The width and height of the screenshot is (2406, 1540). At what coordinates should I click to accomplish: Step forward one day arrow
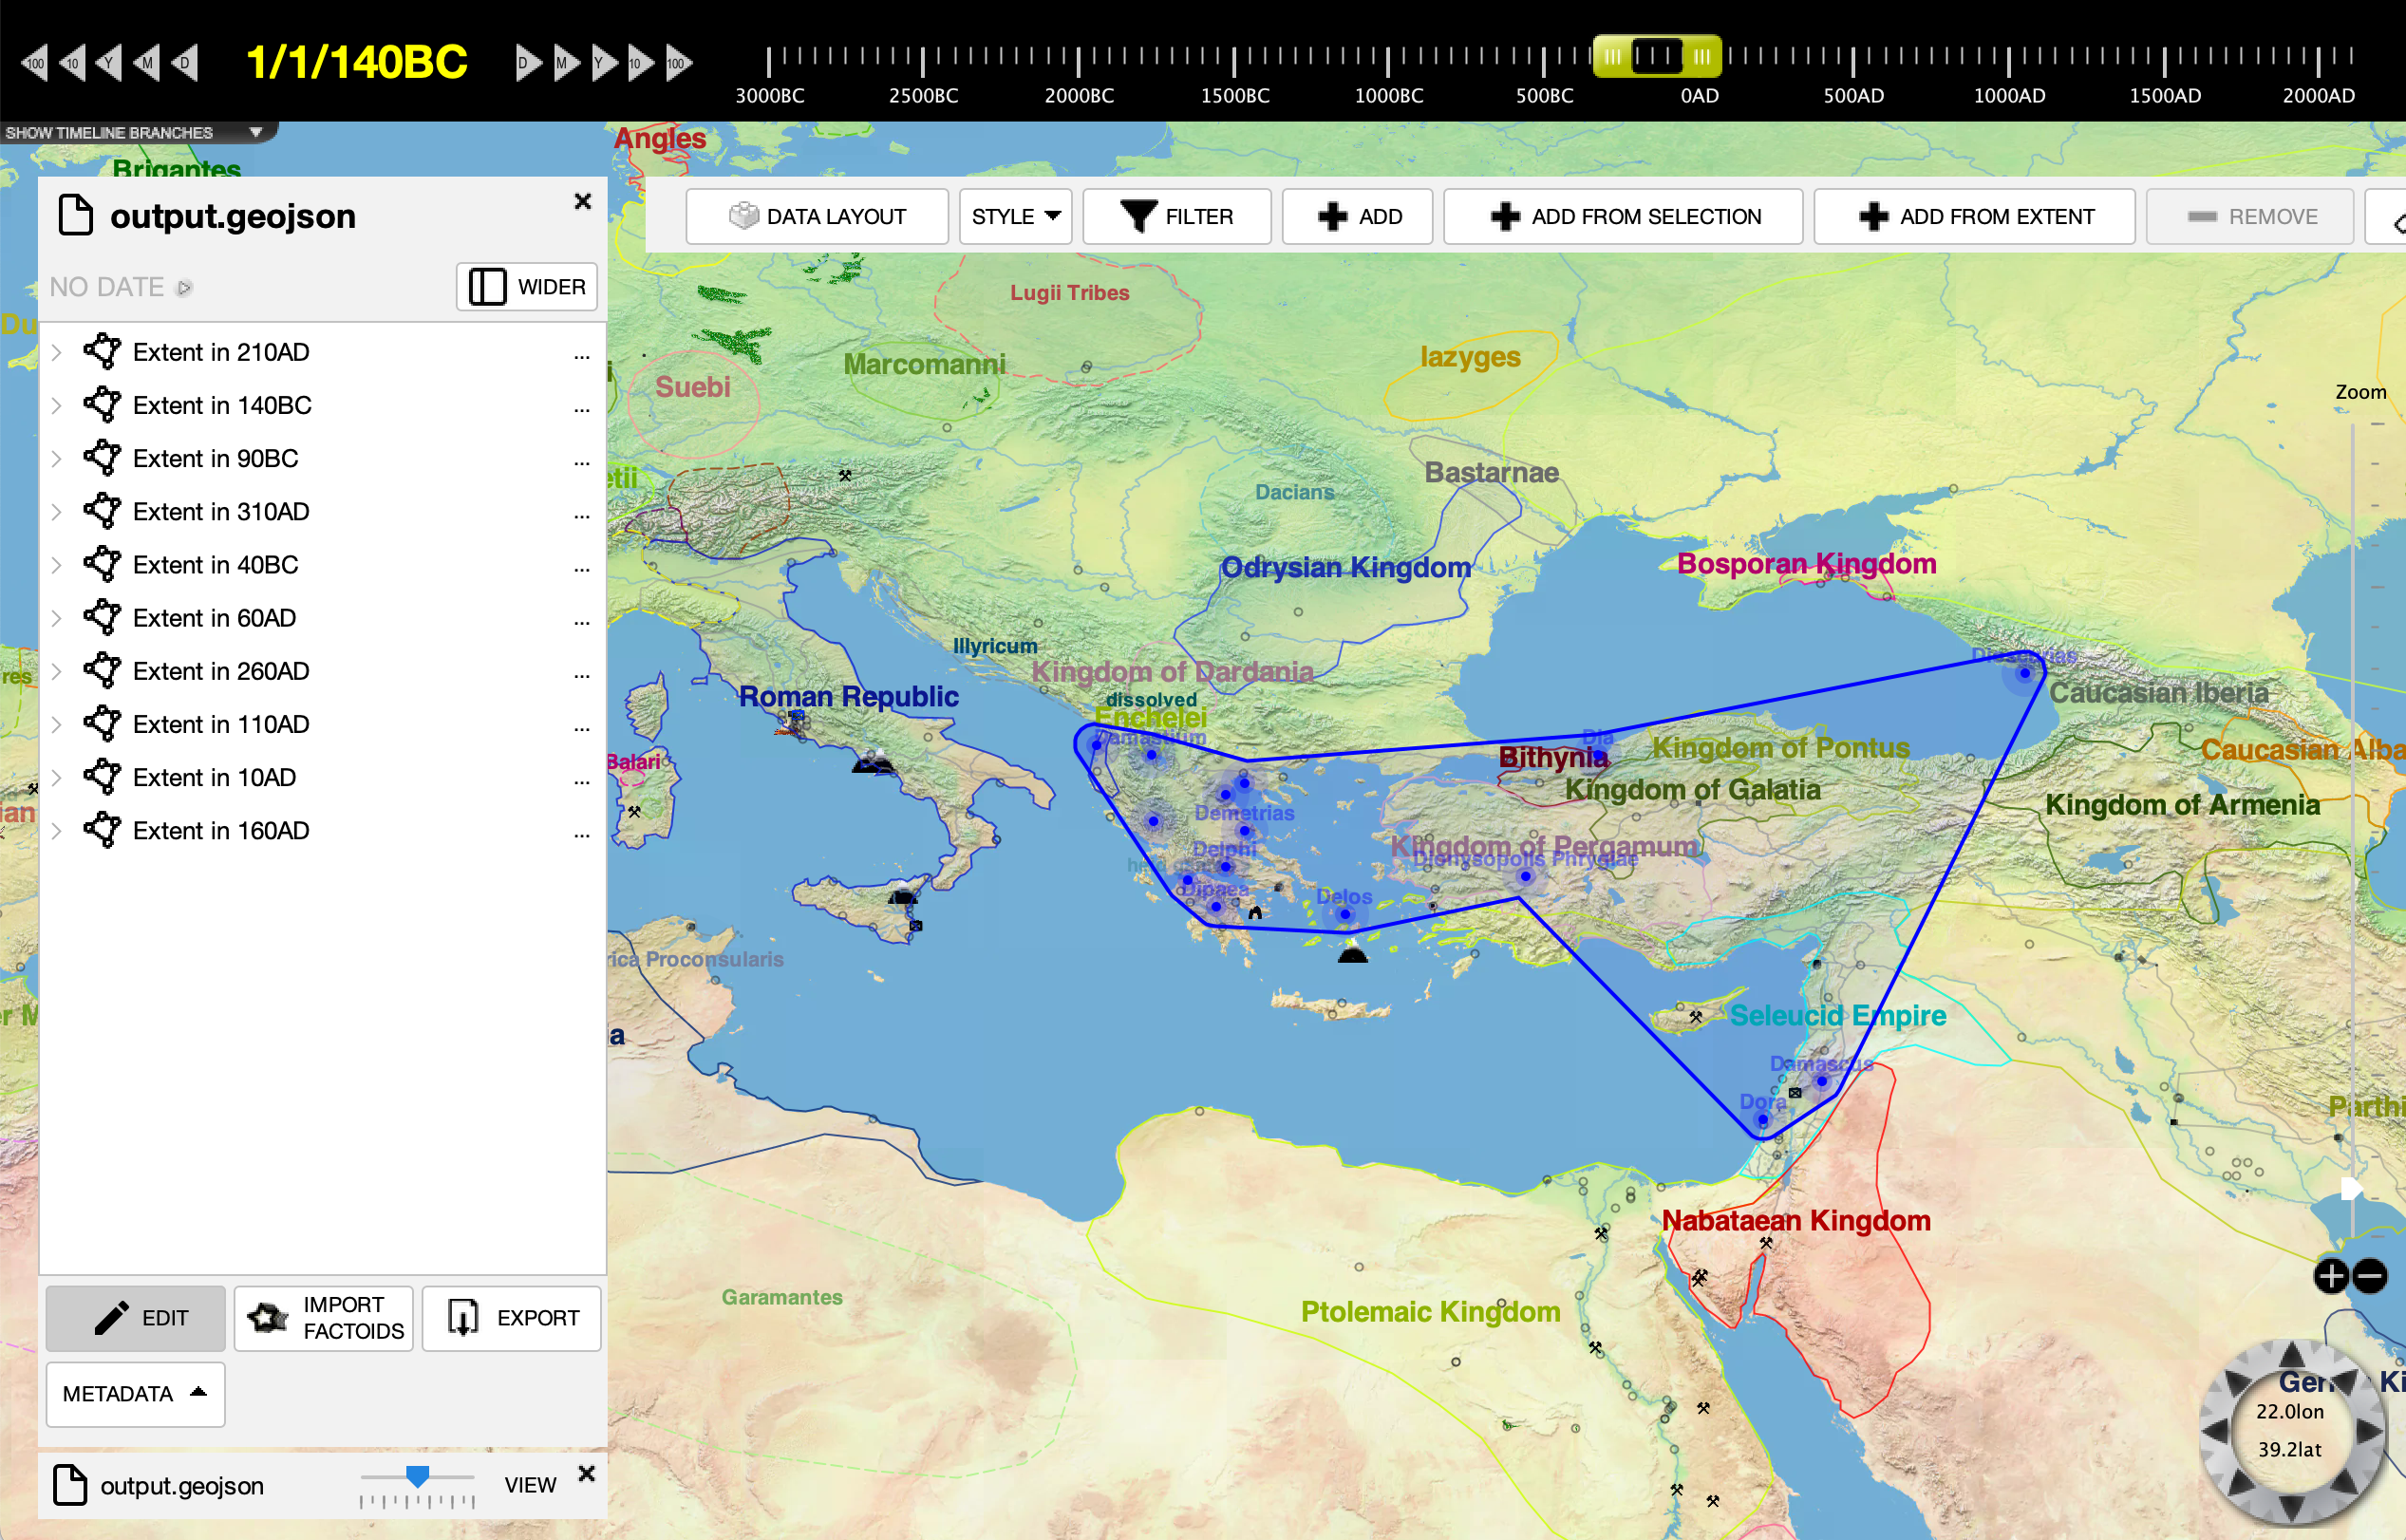point(527,63)
